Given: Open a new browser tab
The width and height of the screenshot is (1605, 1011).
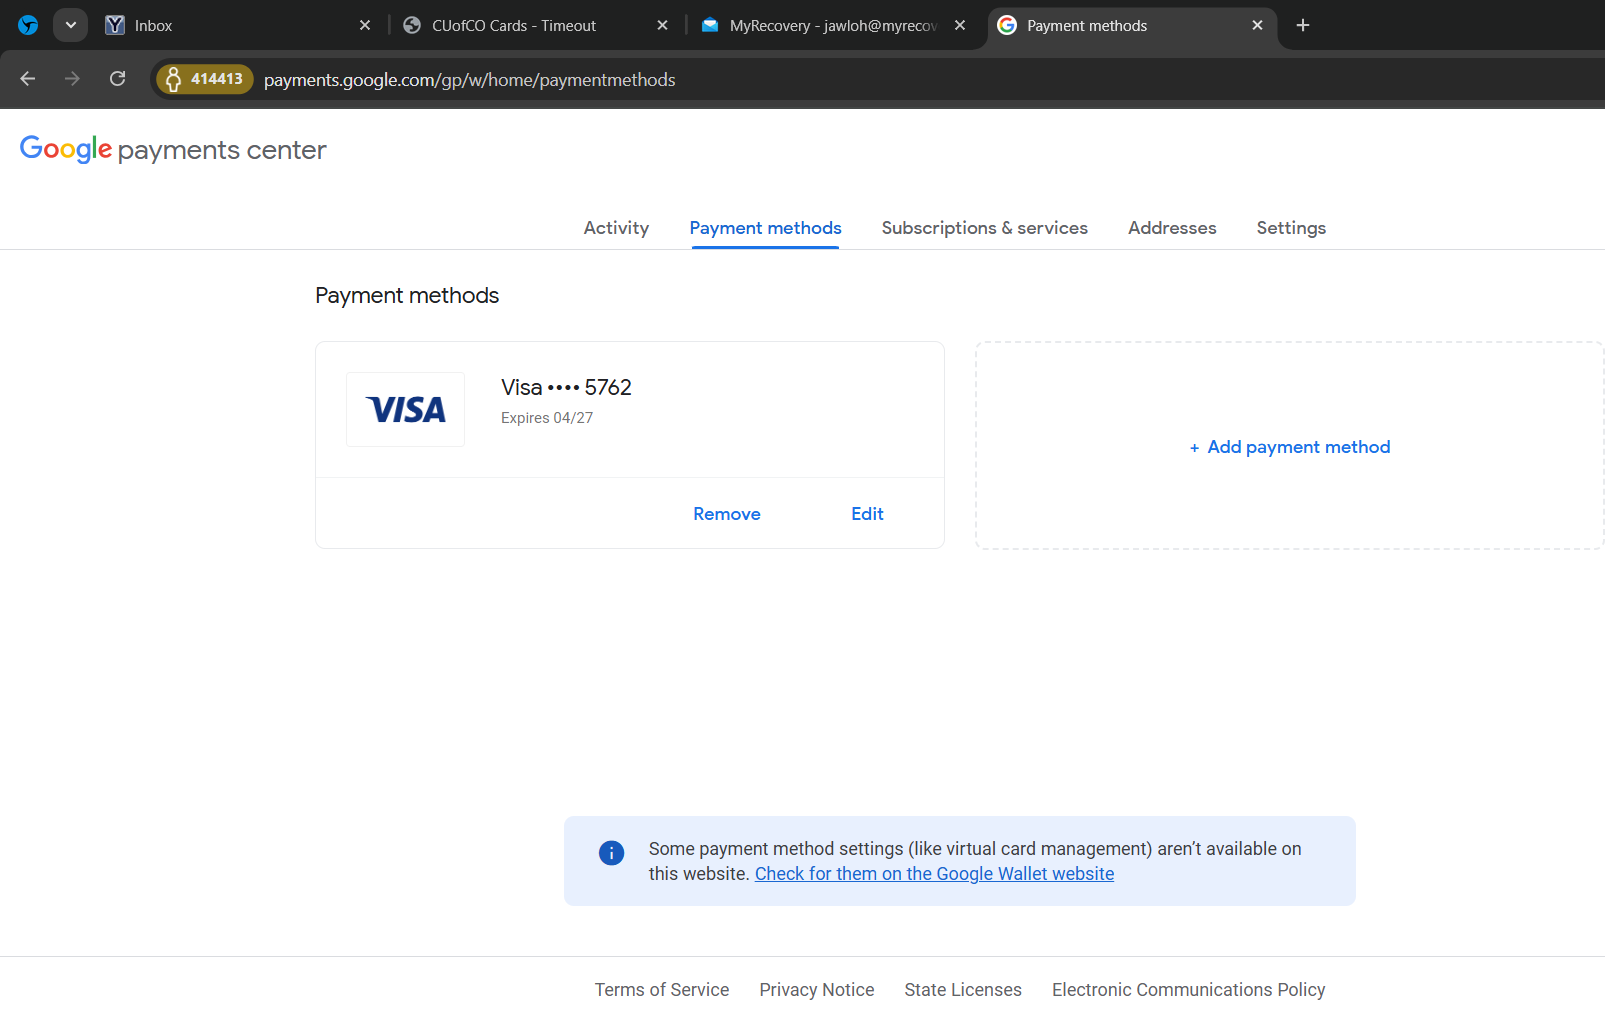Looking at the screenshot, I should point(1302,25).
